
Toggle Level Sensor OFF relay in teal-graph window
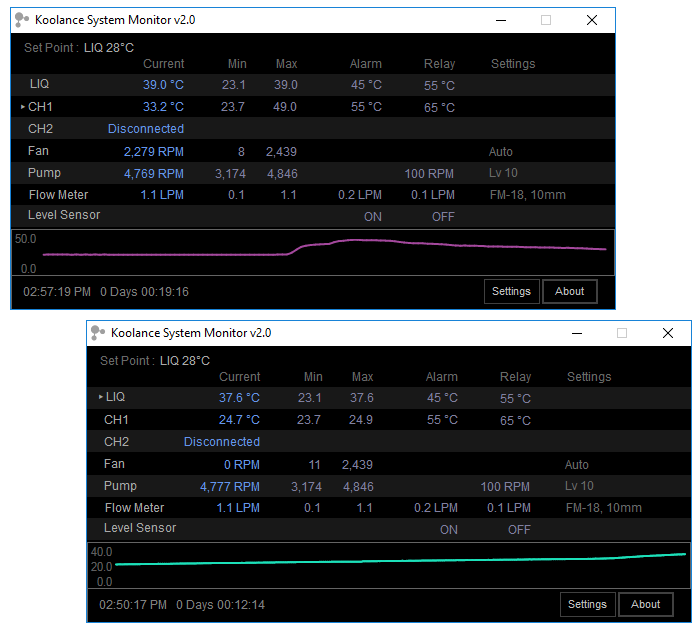point(518,529)
